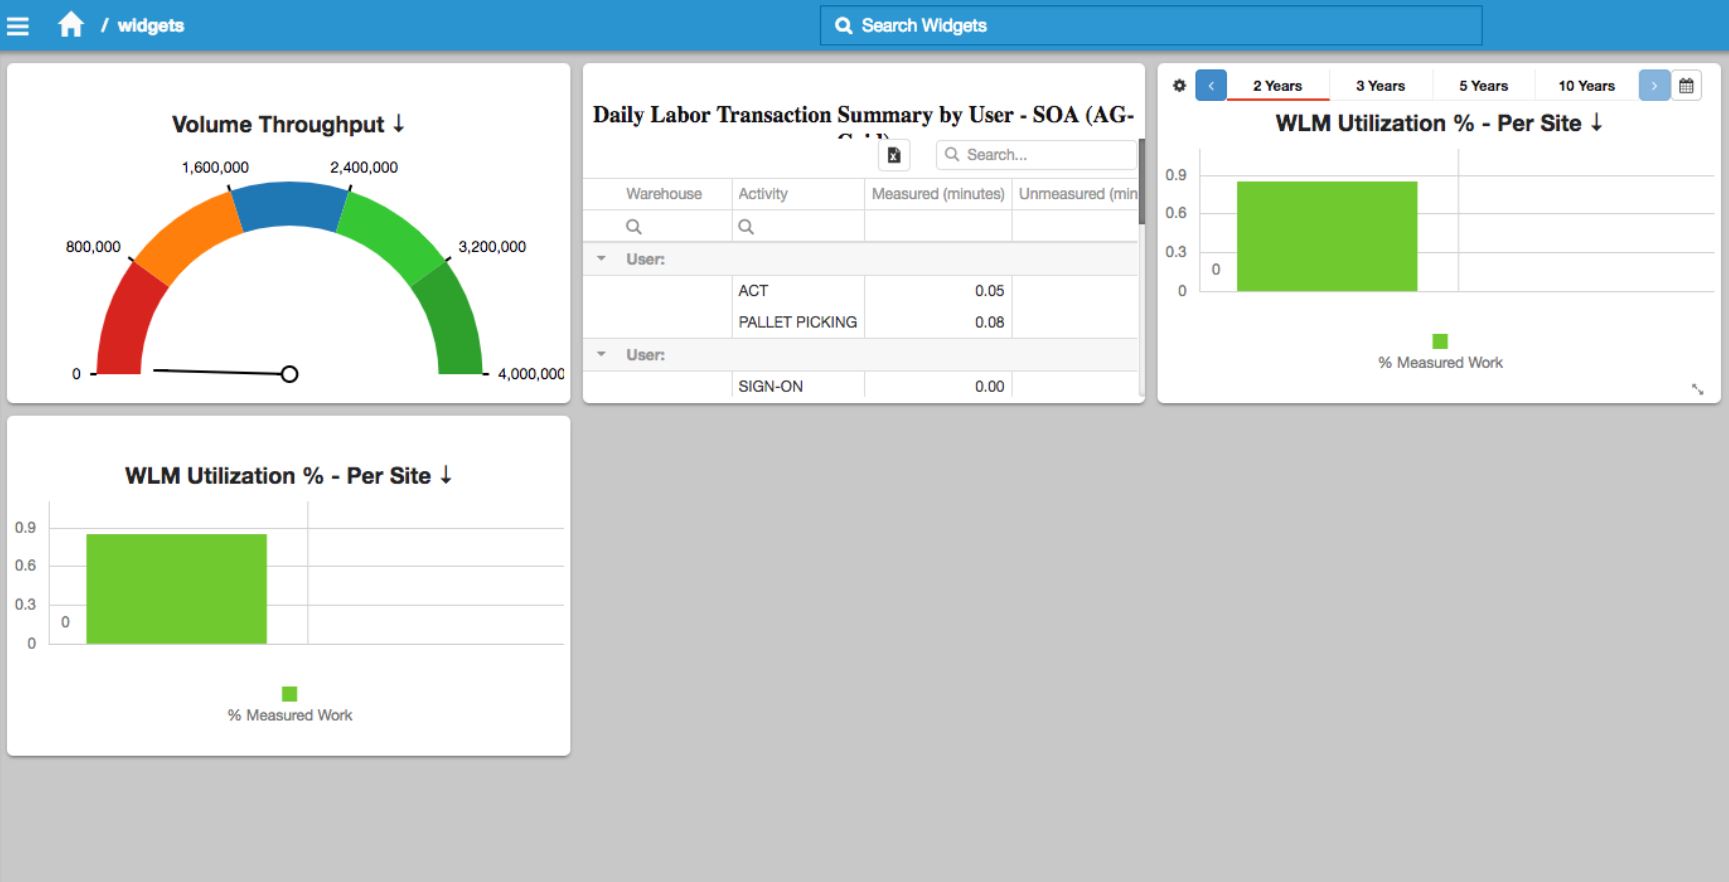Click the Warehouse column filter magnifier icon
This screenshot has width=1729, height=882.
pos(633,227)
